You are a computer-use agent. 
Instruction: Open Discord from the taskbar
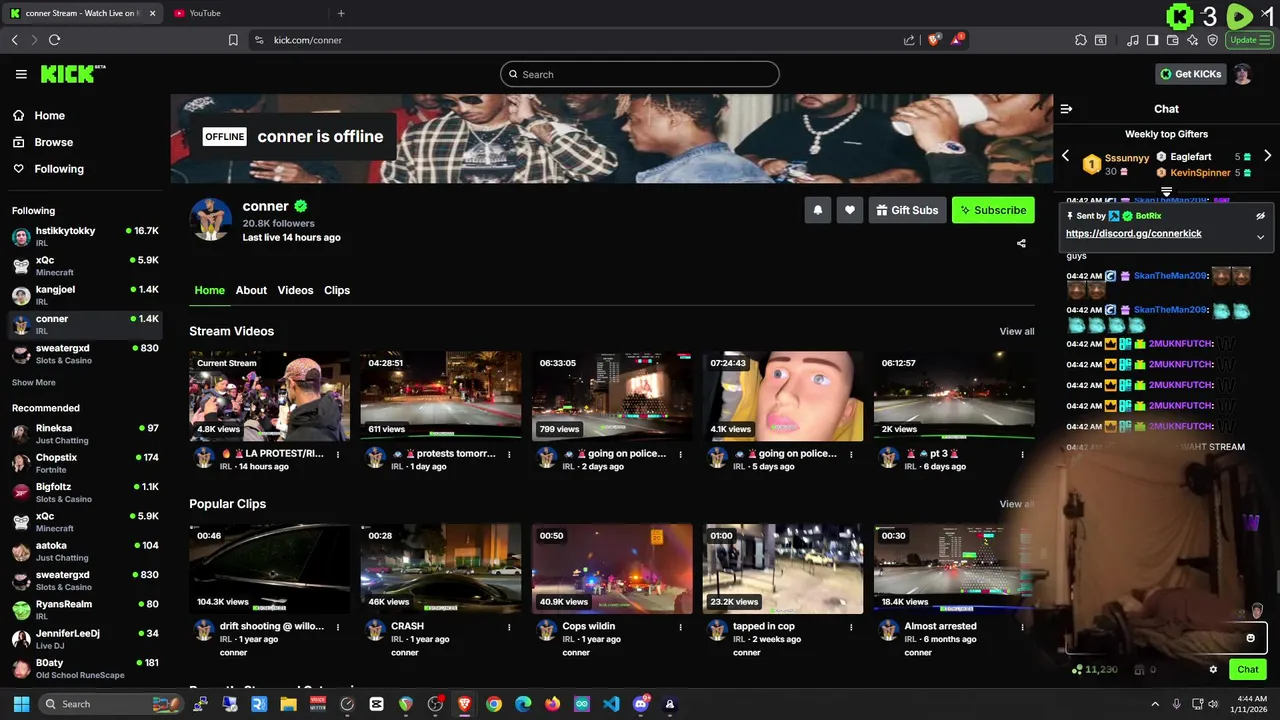pos(641,704)
